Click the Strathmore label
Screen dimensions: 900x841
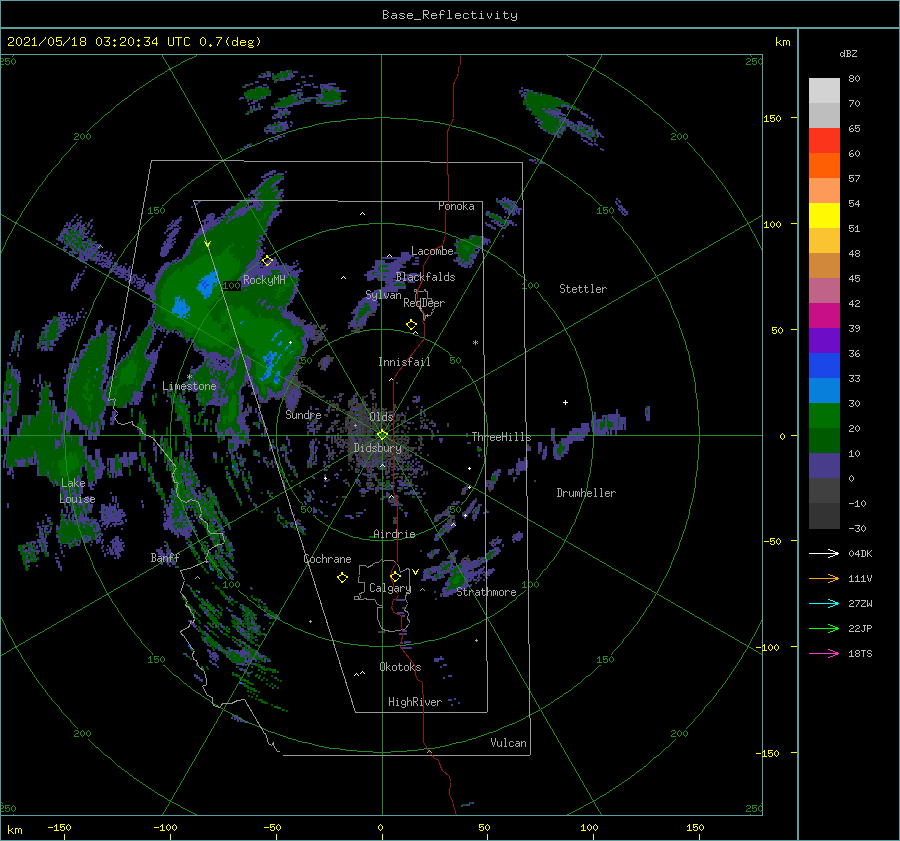(x=486, y=592)
